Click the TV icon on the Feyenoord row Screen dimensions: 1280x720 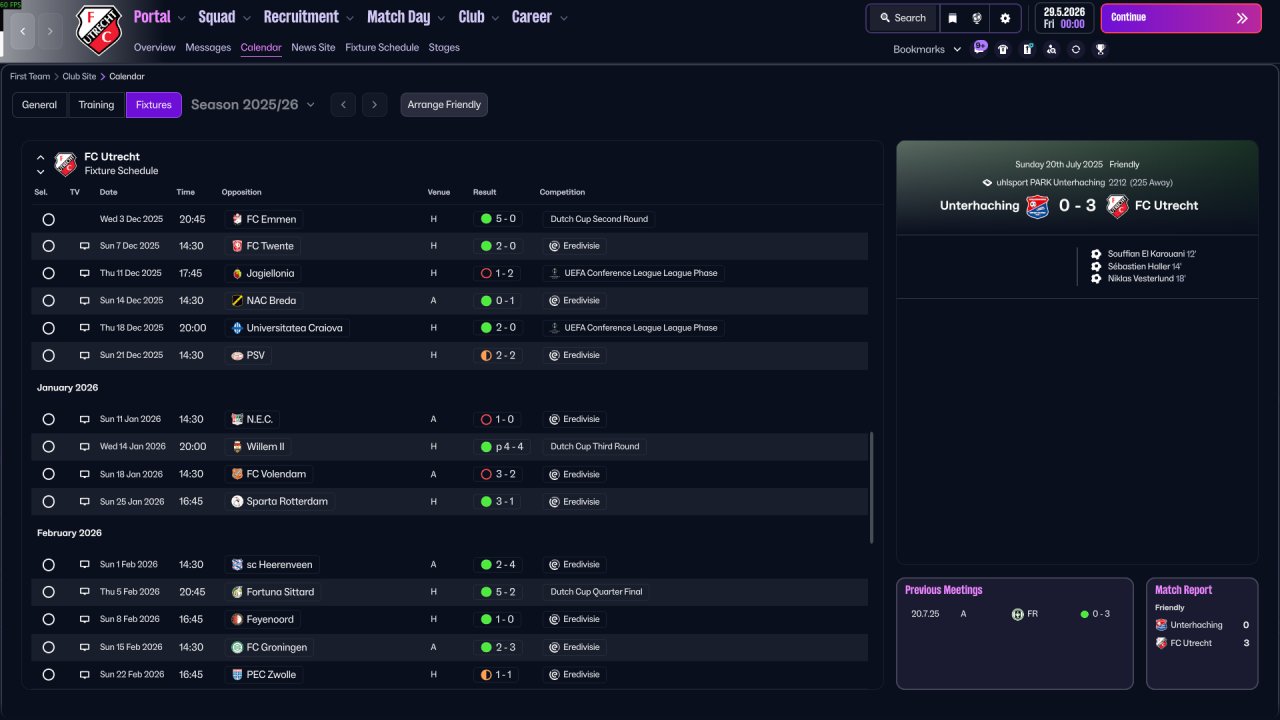coord(85,619)
